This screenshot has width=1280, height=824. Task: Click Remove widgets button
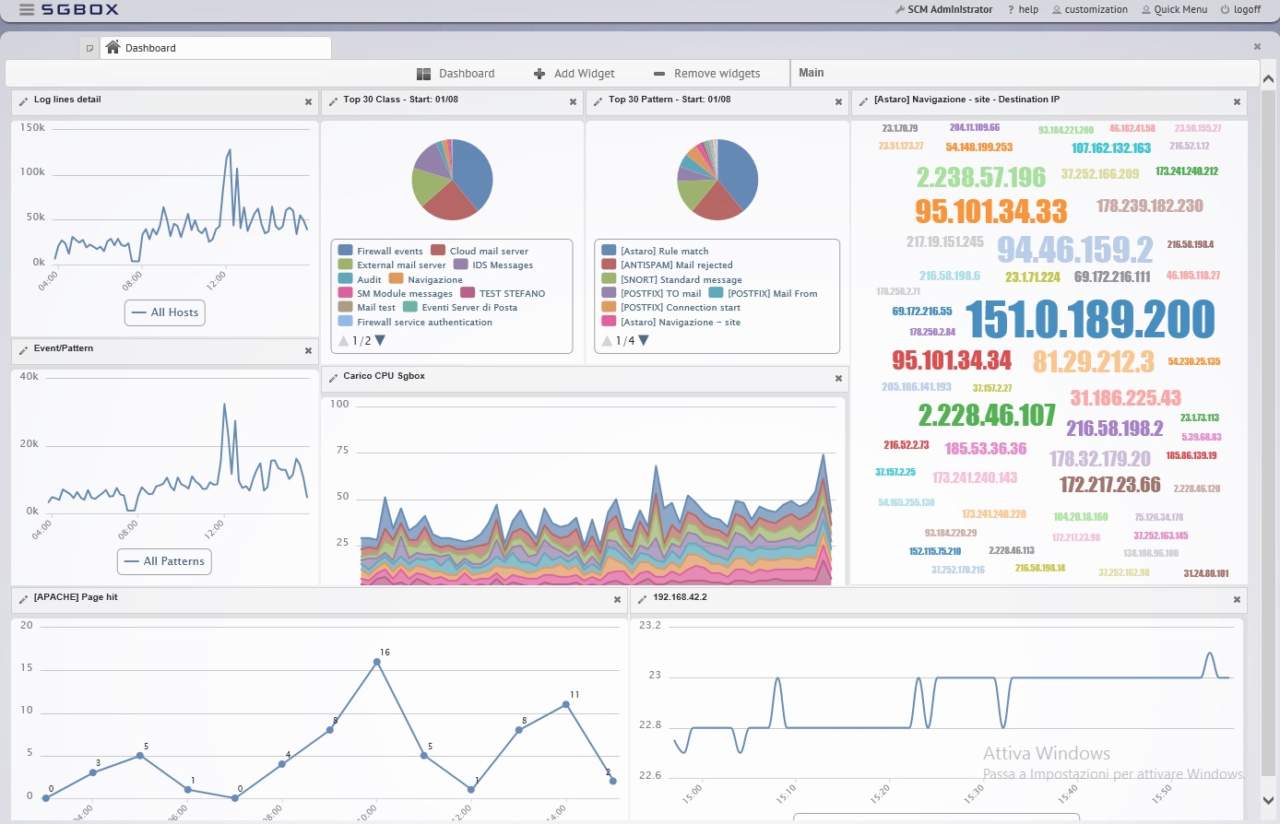[x=706, y=74]
